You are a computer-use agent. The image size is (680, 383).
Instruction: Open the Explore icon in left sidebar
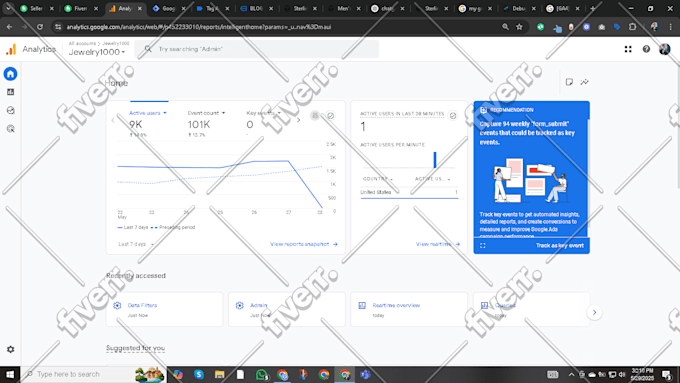[x=10, y=110]
